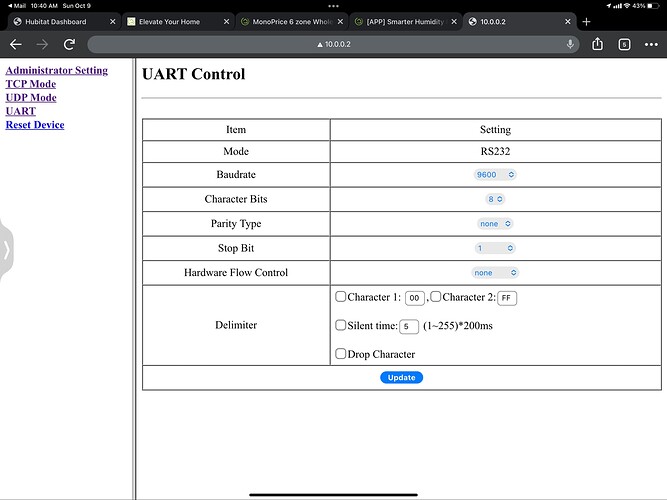Open the browser three-dot menu
Viewport: 667px width, 500px height.
click(650, 44)
